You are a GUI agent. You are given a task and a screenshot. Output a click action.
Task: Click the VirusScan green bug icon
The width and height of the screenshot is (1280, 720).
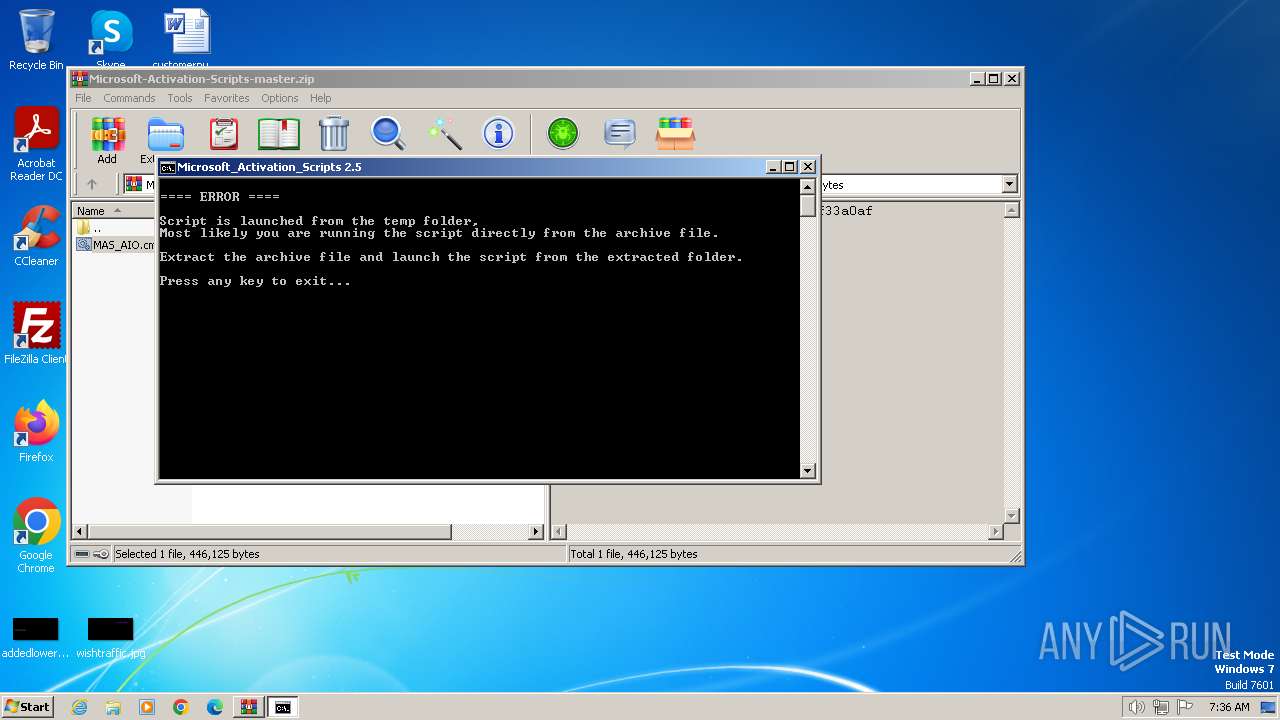pos(563,134)
